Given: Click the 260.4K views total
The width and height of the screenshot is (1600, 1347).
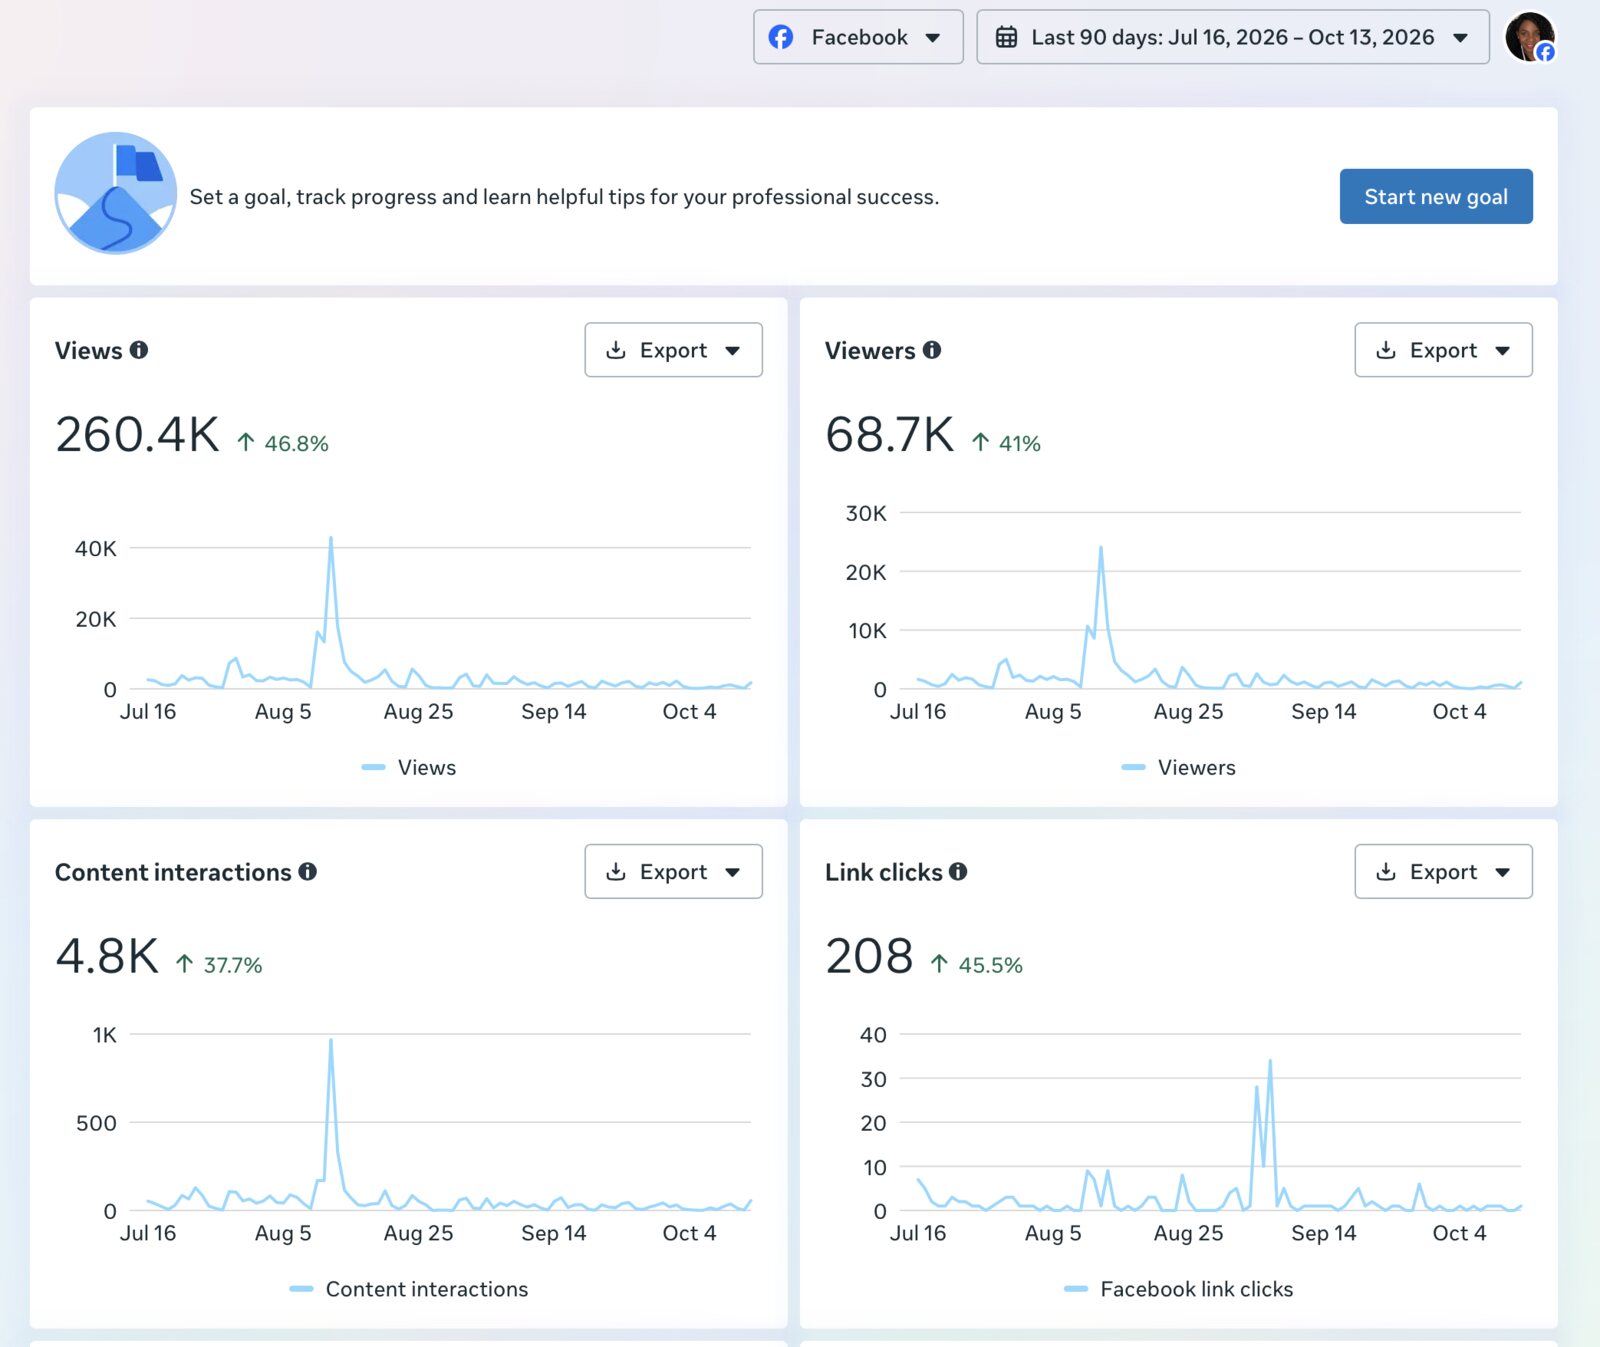Looking at the screenshot, I should click(x=137, y=435).
